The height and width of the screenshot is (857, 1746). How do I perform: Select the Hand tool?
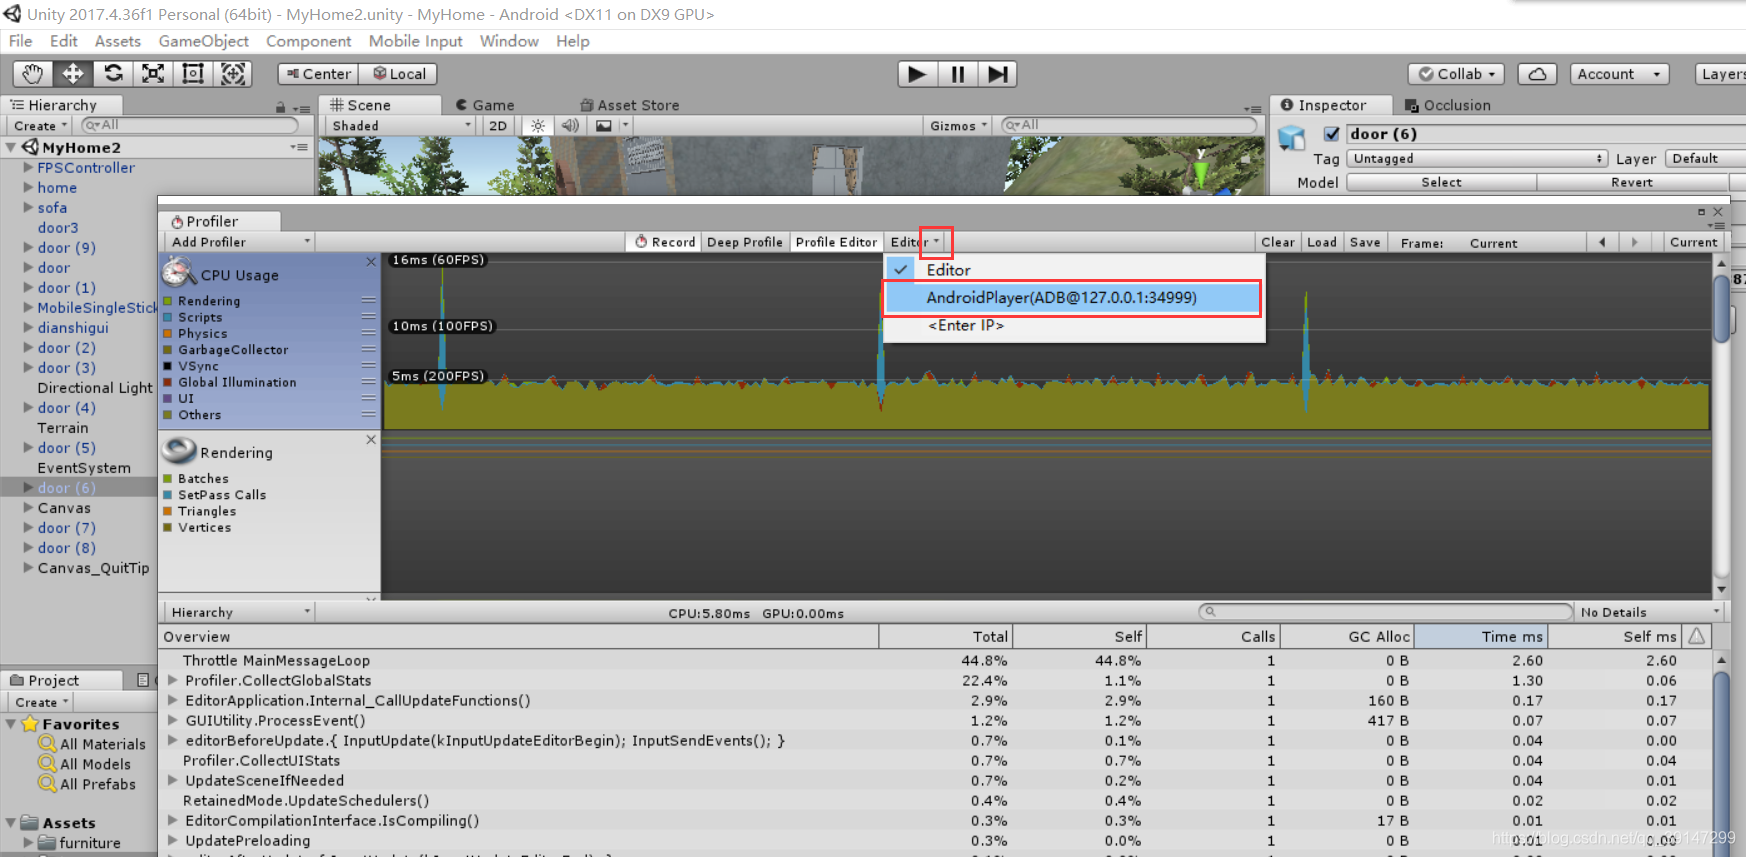[x=33, y=74]
